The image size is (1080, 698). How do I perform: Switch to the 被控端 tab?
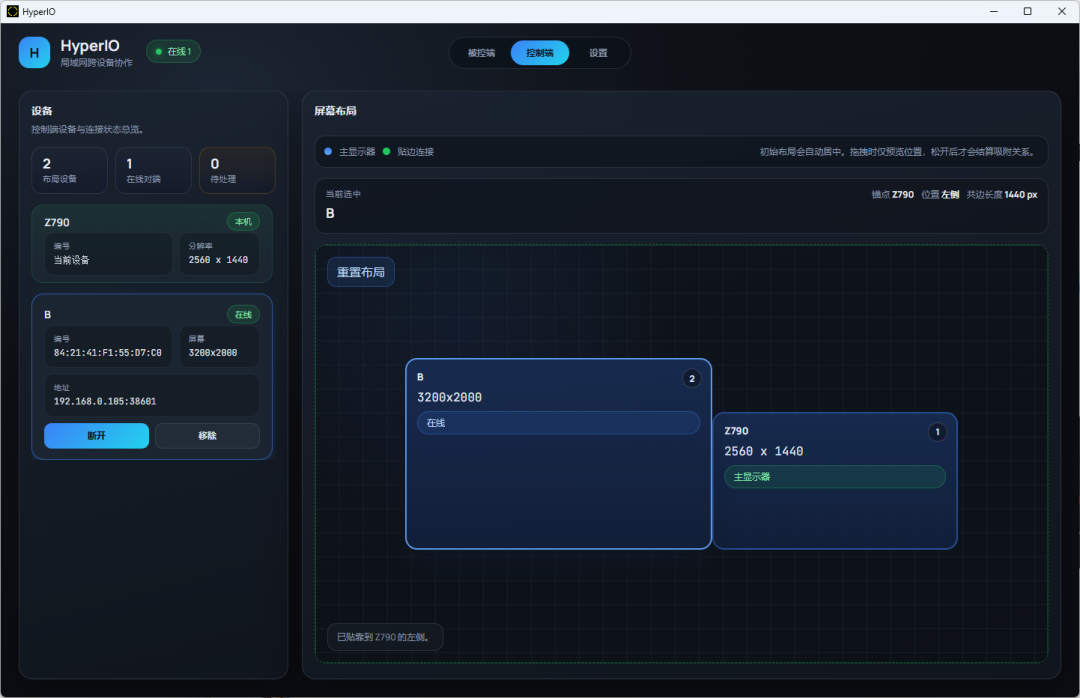click(x=481, y=53)
